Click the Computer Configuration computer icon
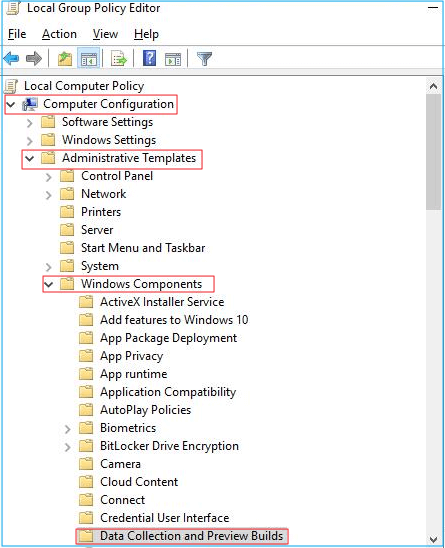 point(30,104)
